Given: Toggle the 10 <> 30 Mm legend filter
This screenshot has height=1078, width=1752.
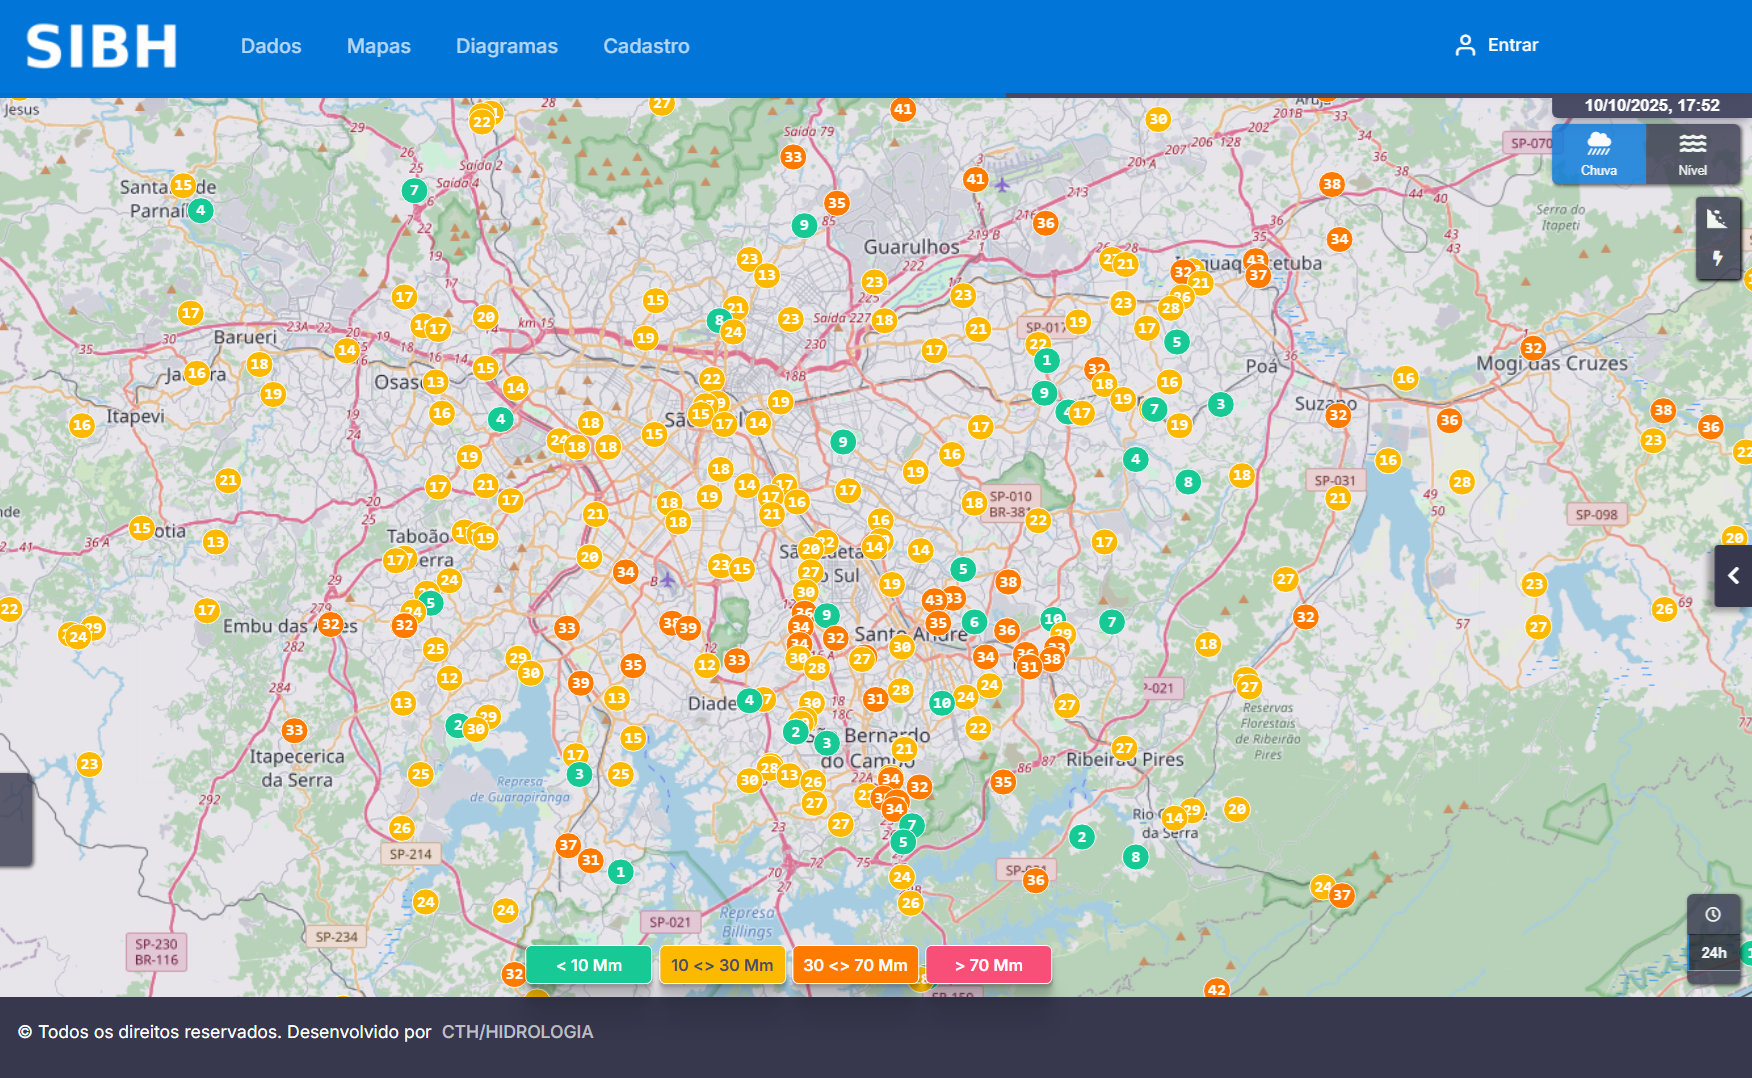Looking at the screenshot, I should pyautogui.click(x=722, y=965).
